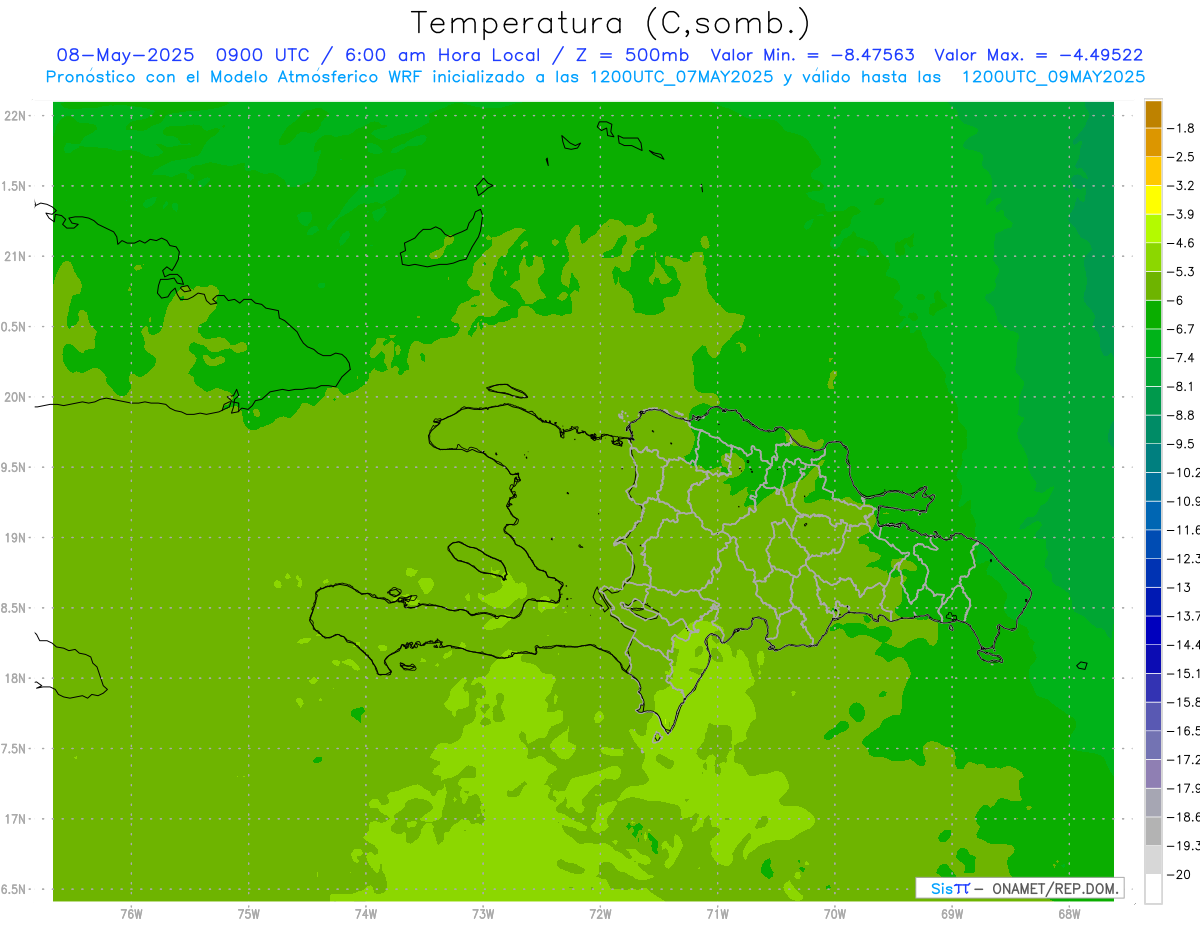
Task: Pick the white swatch below -20
Action: coord(1153,889)
